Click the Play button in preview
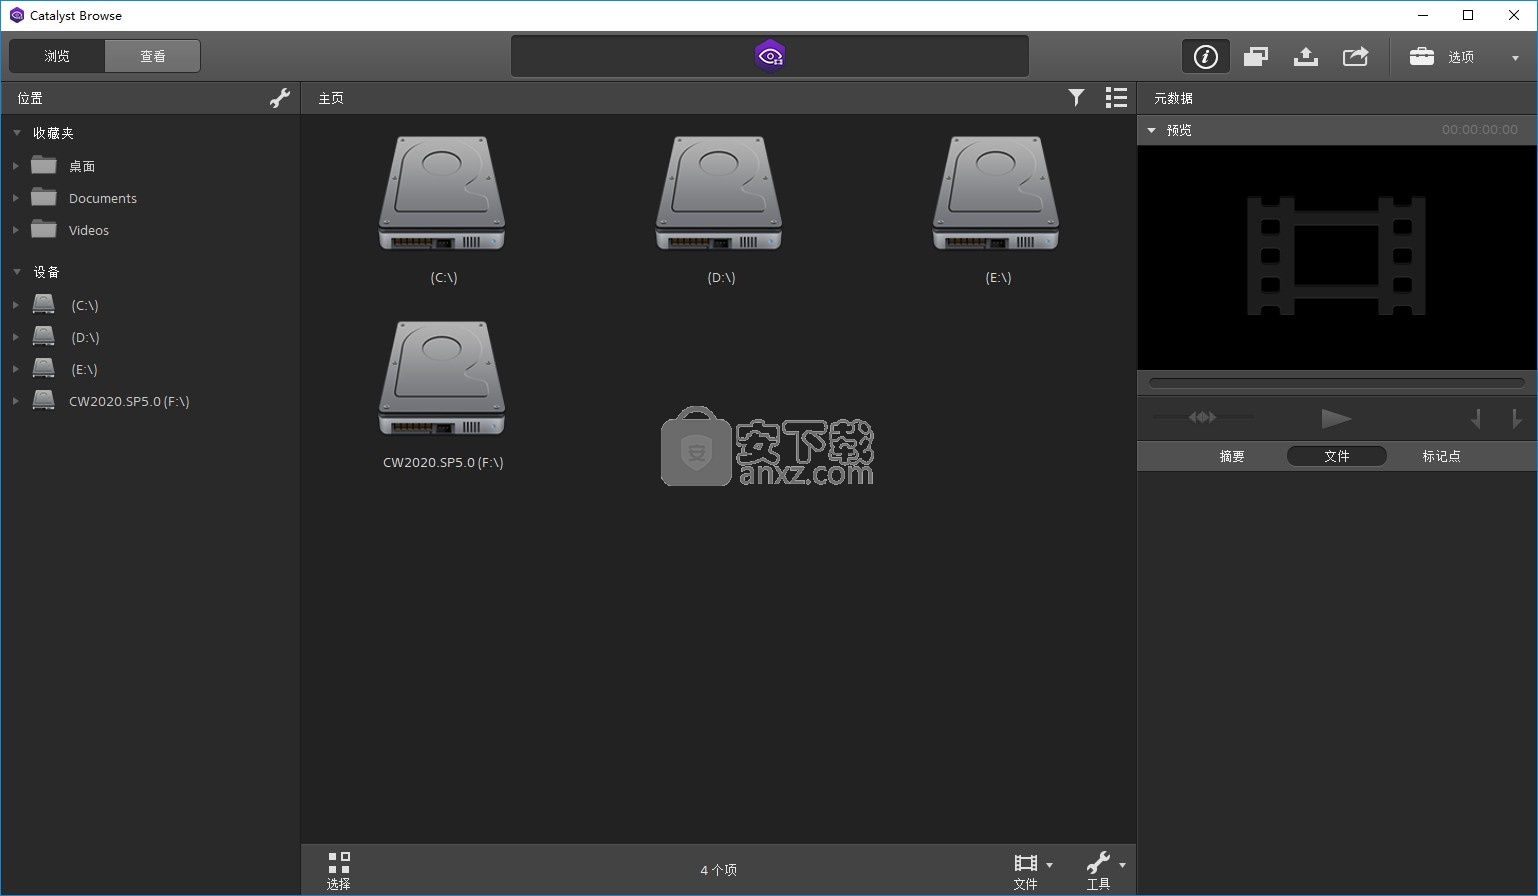The image size is (1538, 896). click(1336, 418)
